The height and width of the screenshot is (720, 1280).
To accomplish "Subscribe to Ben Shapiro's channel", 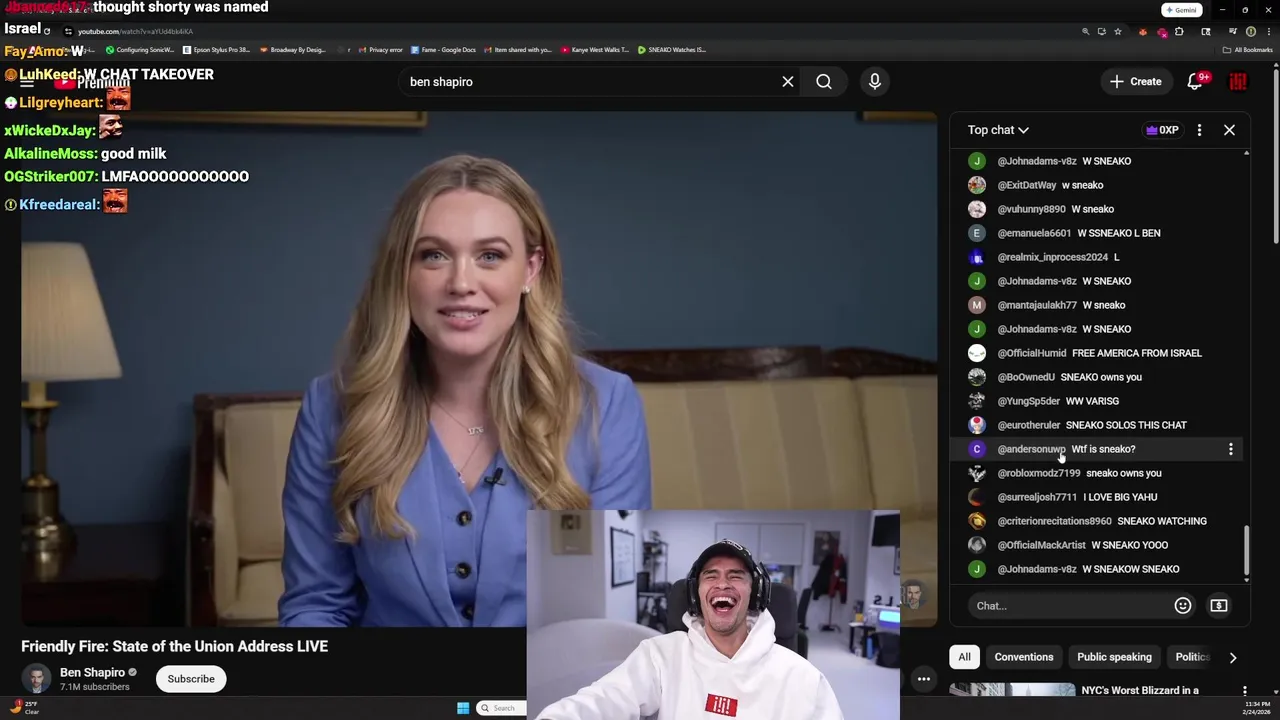I will tap(191, 679).
